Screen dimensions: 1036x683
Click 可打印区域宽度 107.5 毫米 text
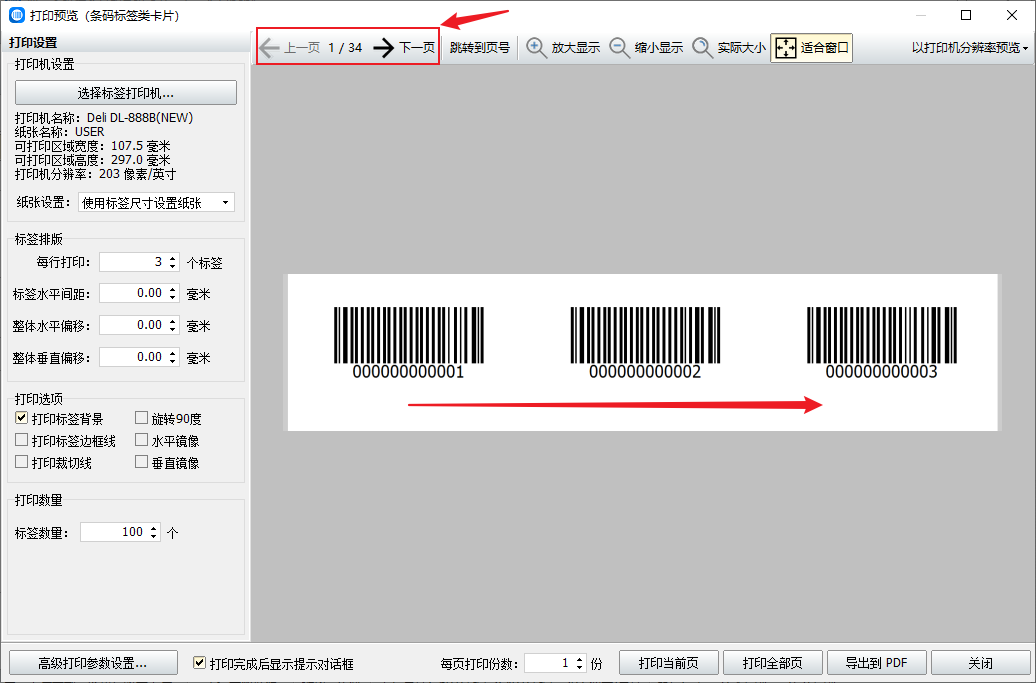click(92, 146)
